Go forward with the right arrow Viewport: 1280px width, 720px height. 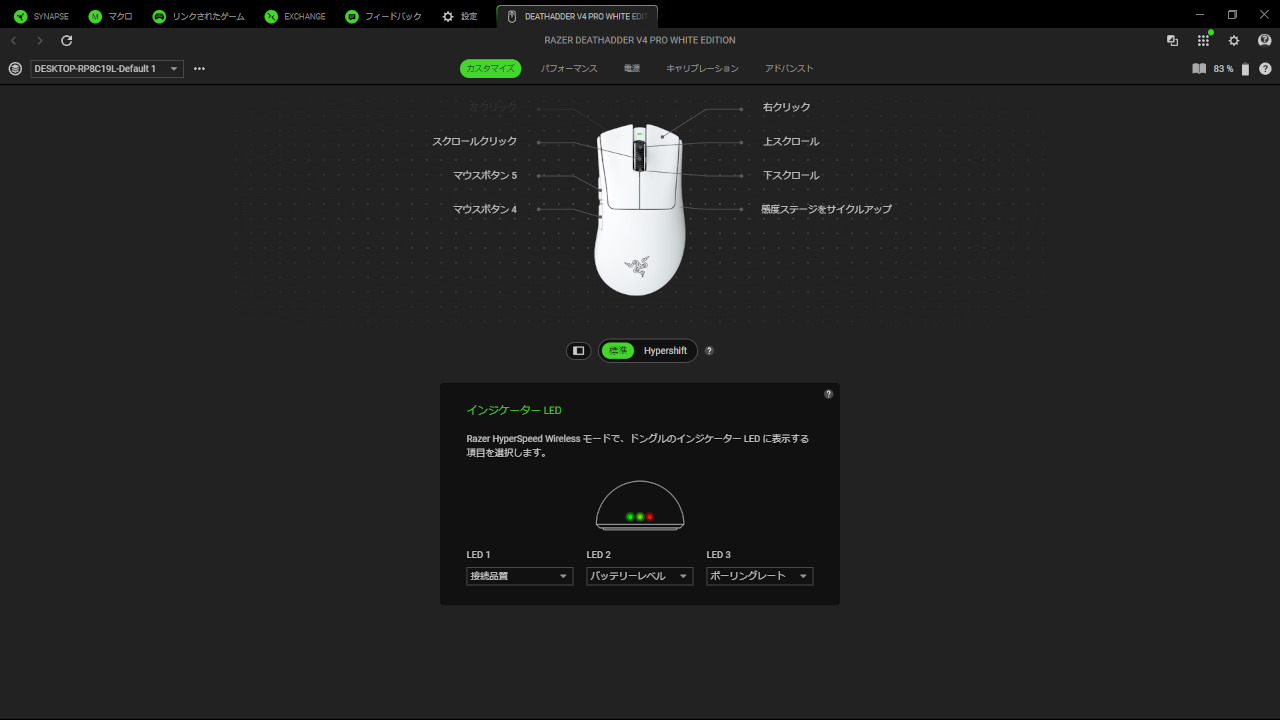[40, 40]
